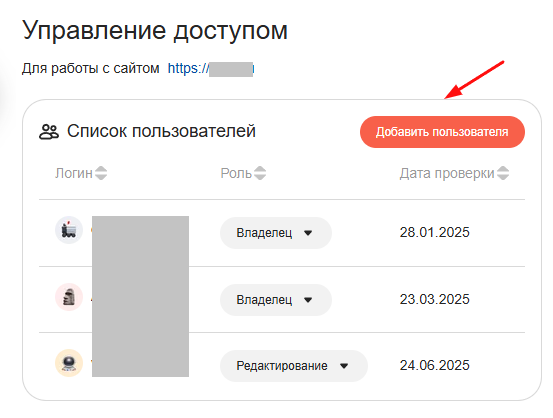The width and height of the screenshot is (553, 418).
Task: Select the astronaut avatar of the third user
Action: (x=69, y=363)
